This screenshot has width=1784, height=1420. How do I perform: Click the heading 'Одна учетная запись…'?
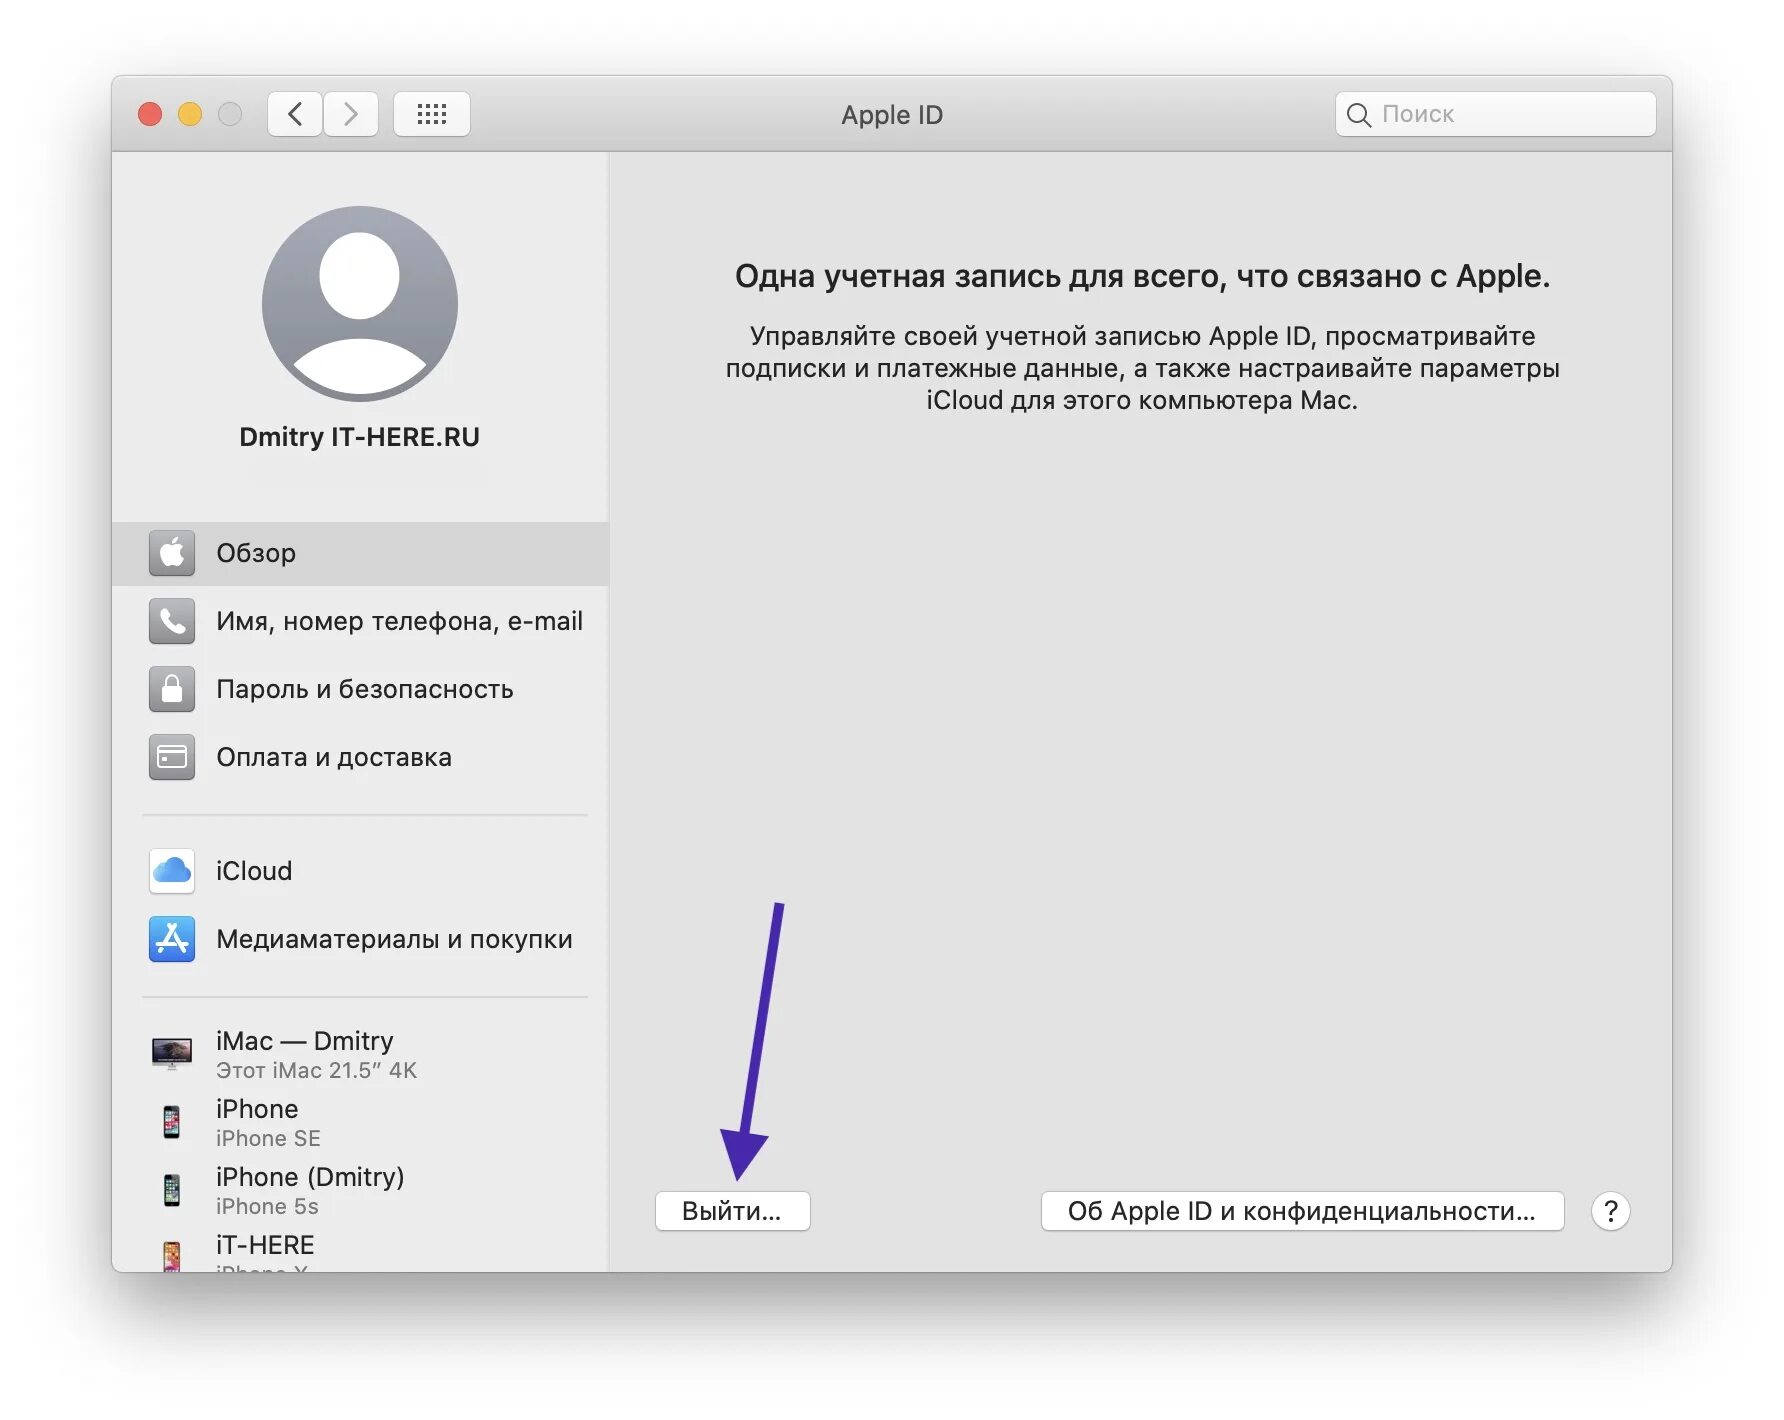click(x=1142, y=276)
